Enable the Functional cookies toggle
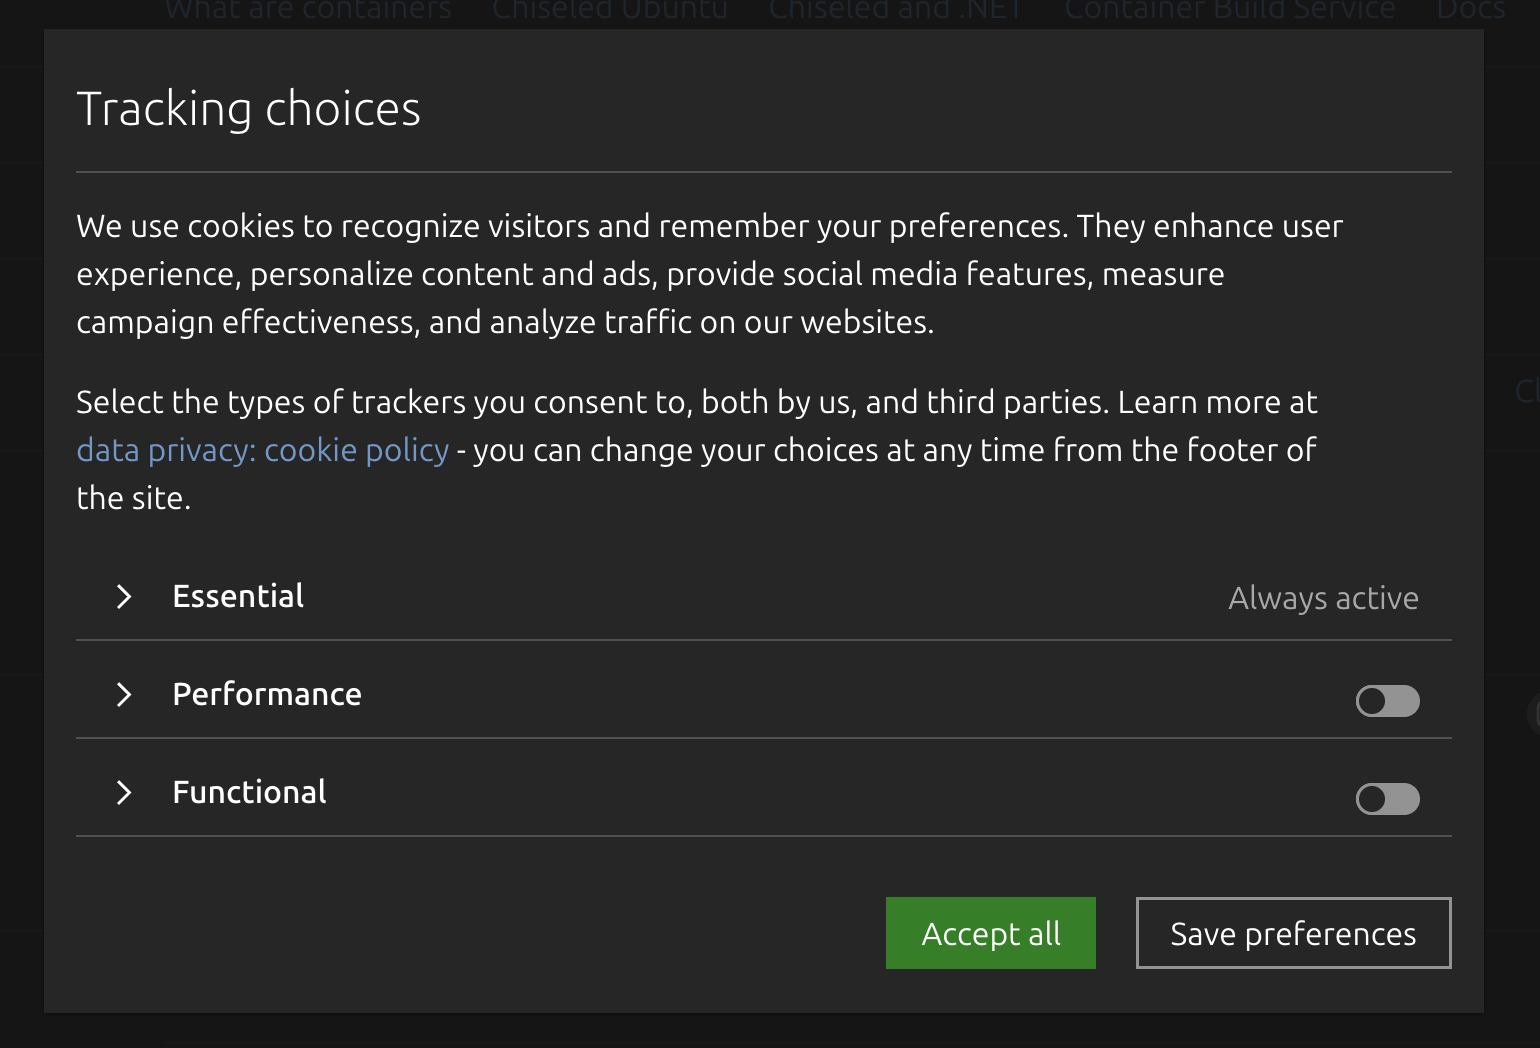Image resolution: width=1540 pixels, height=1048 pixels. [1387, 799]
